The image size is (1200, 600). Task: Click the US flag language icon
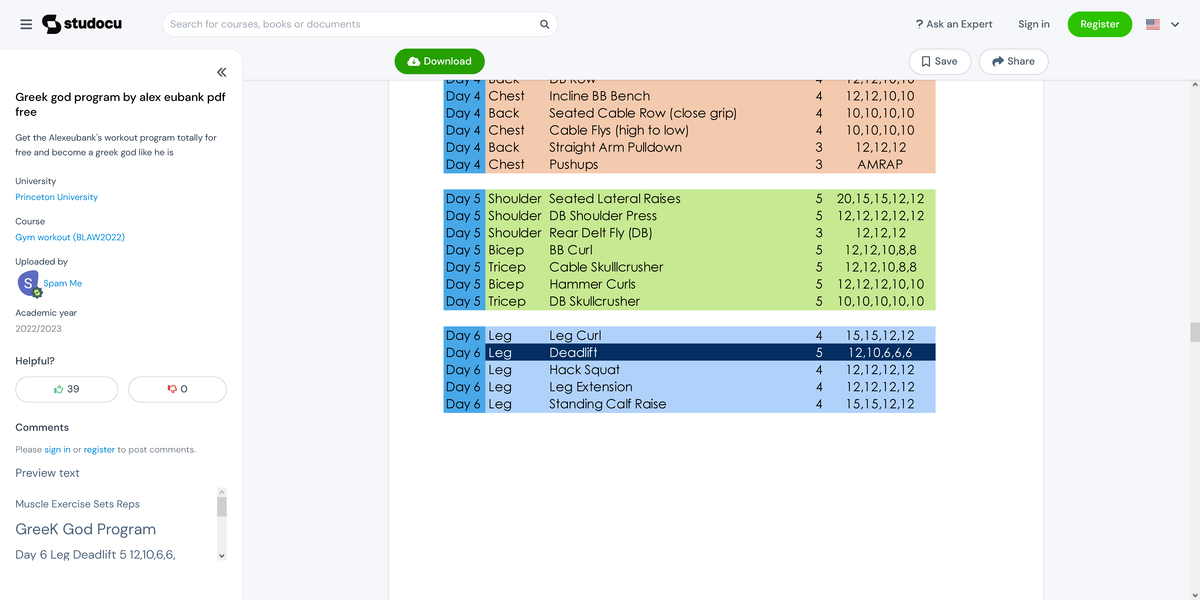pyautogui.click(x=1153, y=24)
